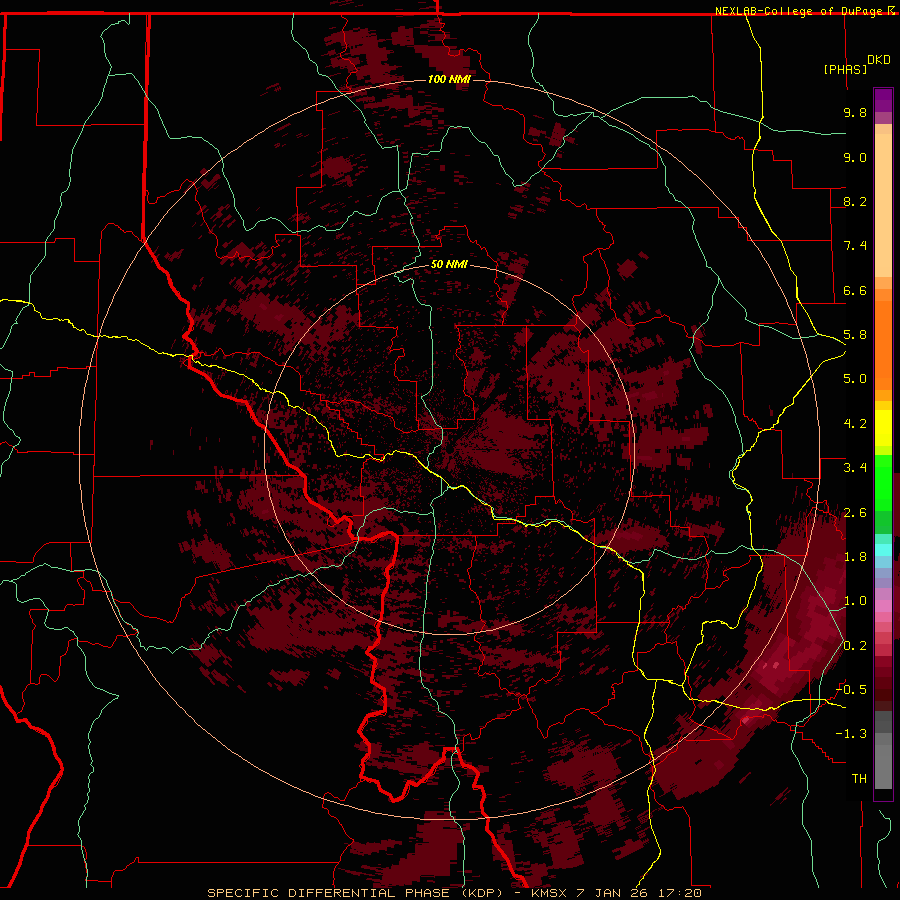Select the 0.2 scale value label

[855, 646]
